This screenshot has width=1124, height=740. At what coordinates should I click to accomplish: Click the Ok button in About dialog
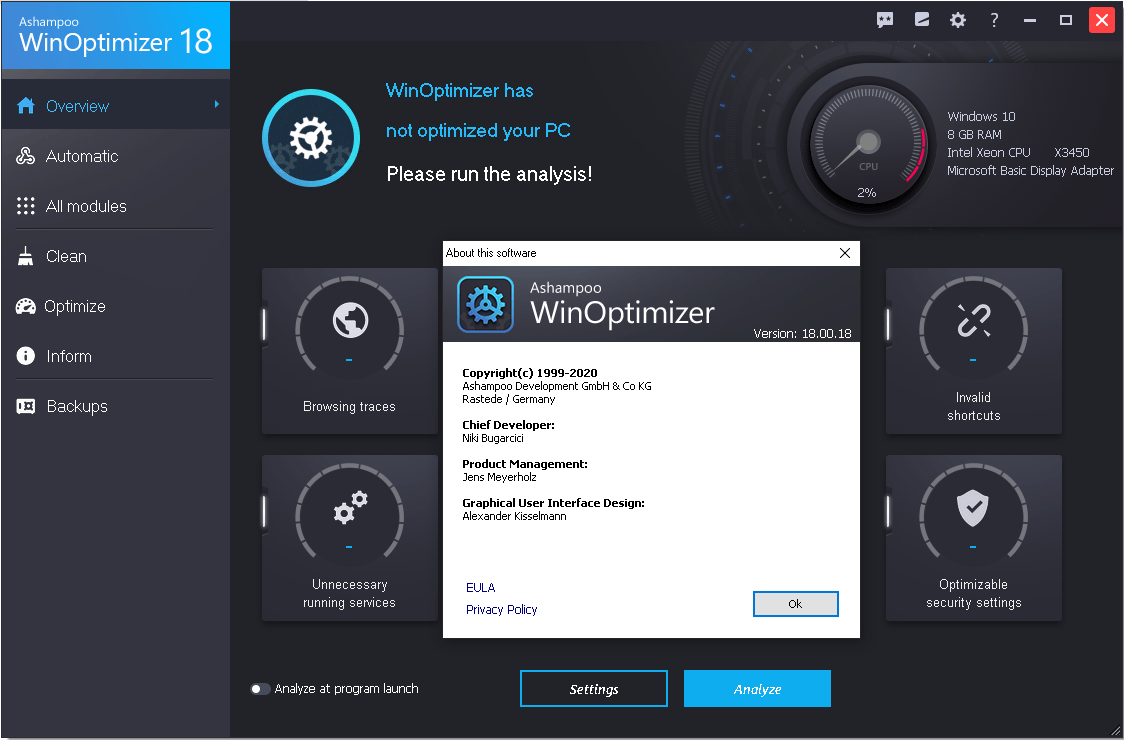796,604
